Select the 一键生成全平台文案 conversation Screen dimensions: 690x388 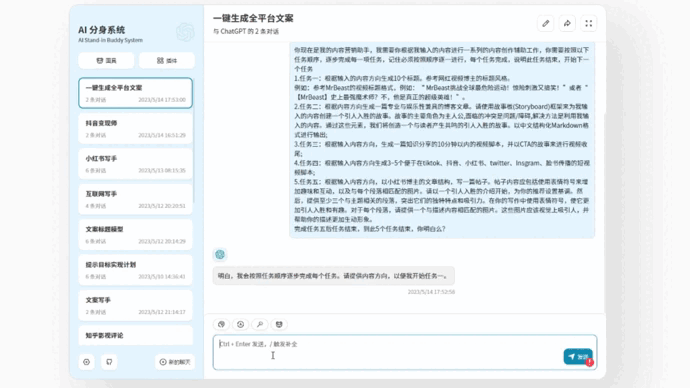136,93
